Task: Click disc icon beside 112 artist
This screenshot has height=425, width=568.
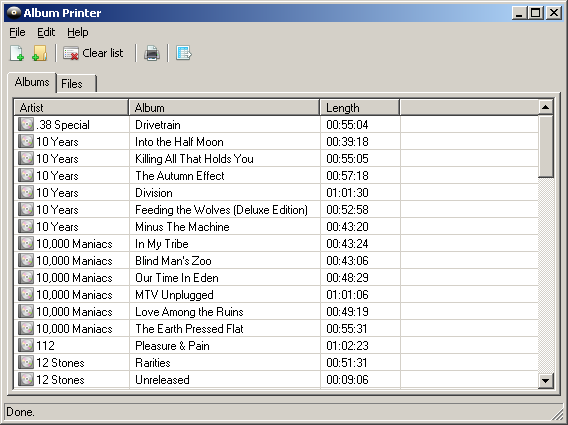Action: pyautogui.click(x=26, y=345)
